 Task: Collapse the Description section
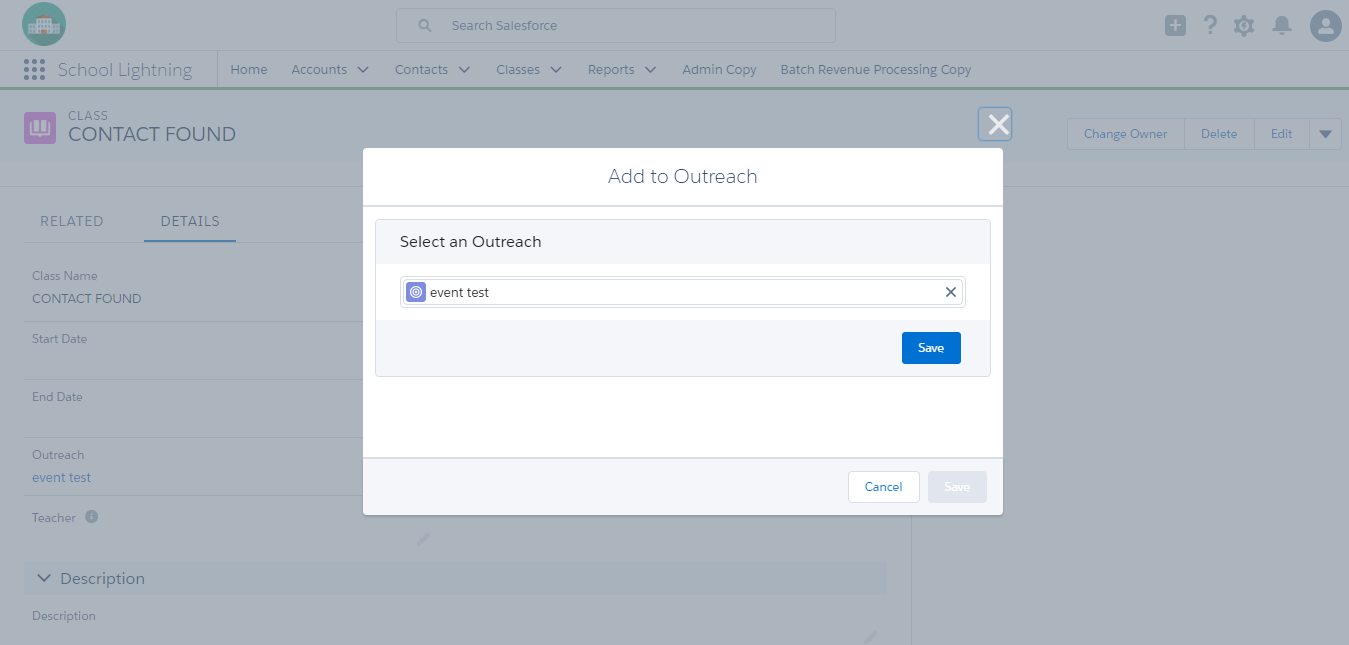pyautogui.click(x=44, y=578)
